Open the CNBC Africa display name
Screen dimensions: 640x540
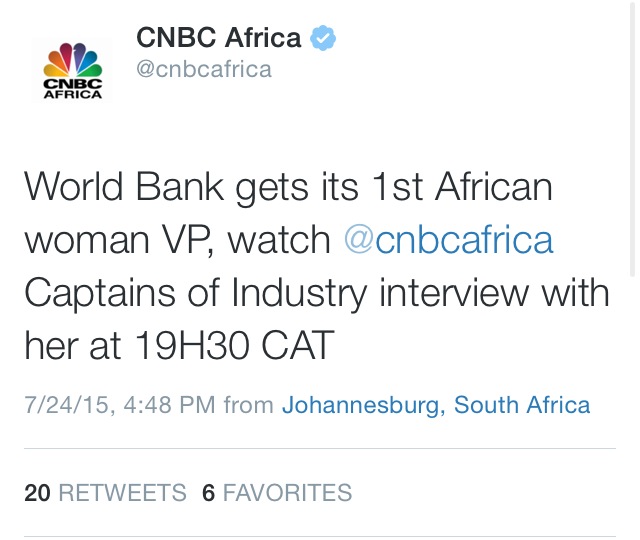pos(219,38)
